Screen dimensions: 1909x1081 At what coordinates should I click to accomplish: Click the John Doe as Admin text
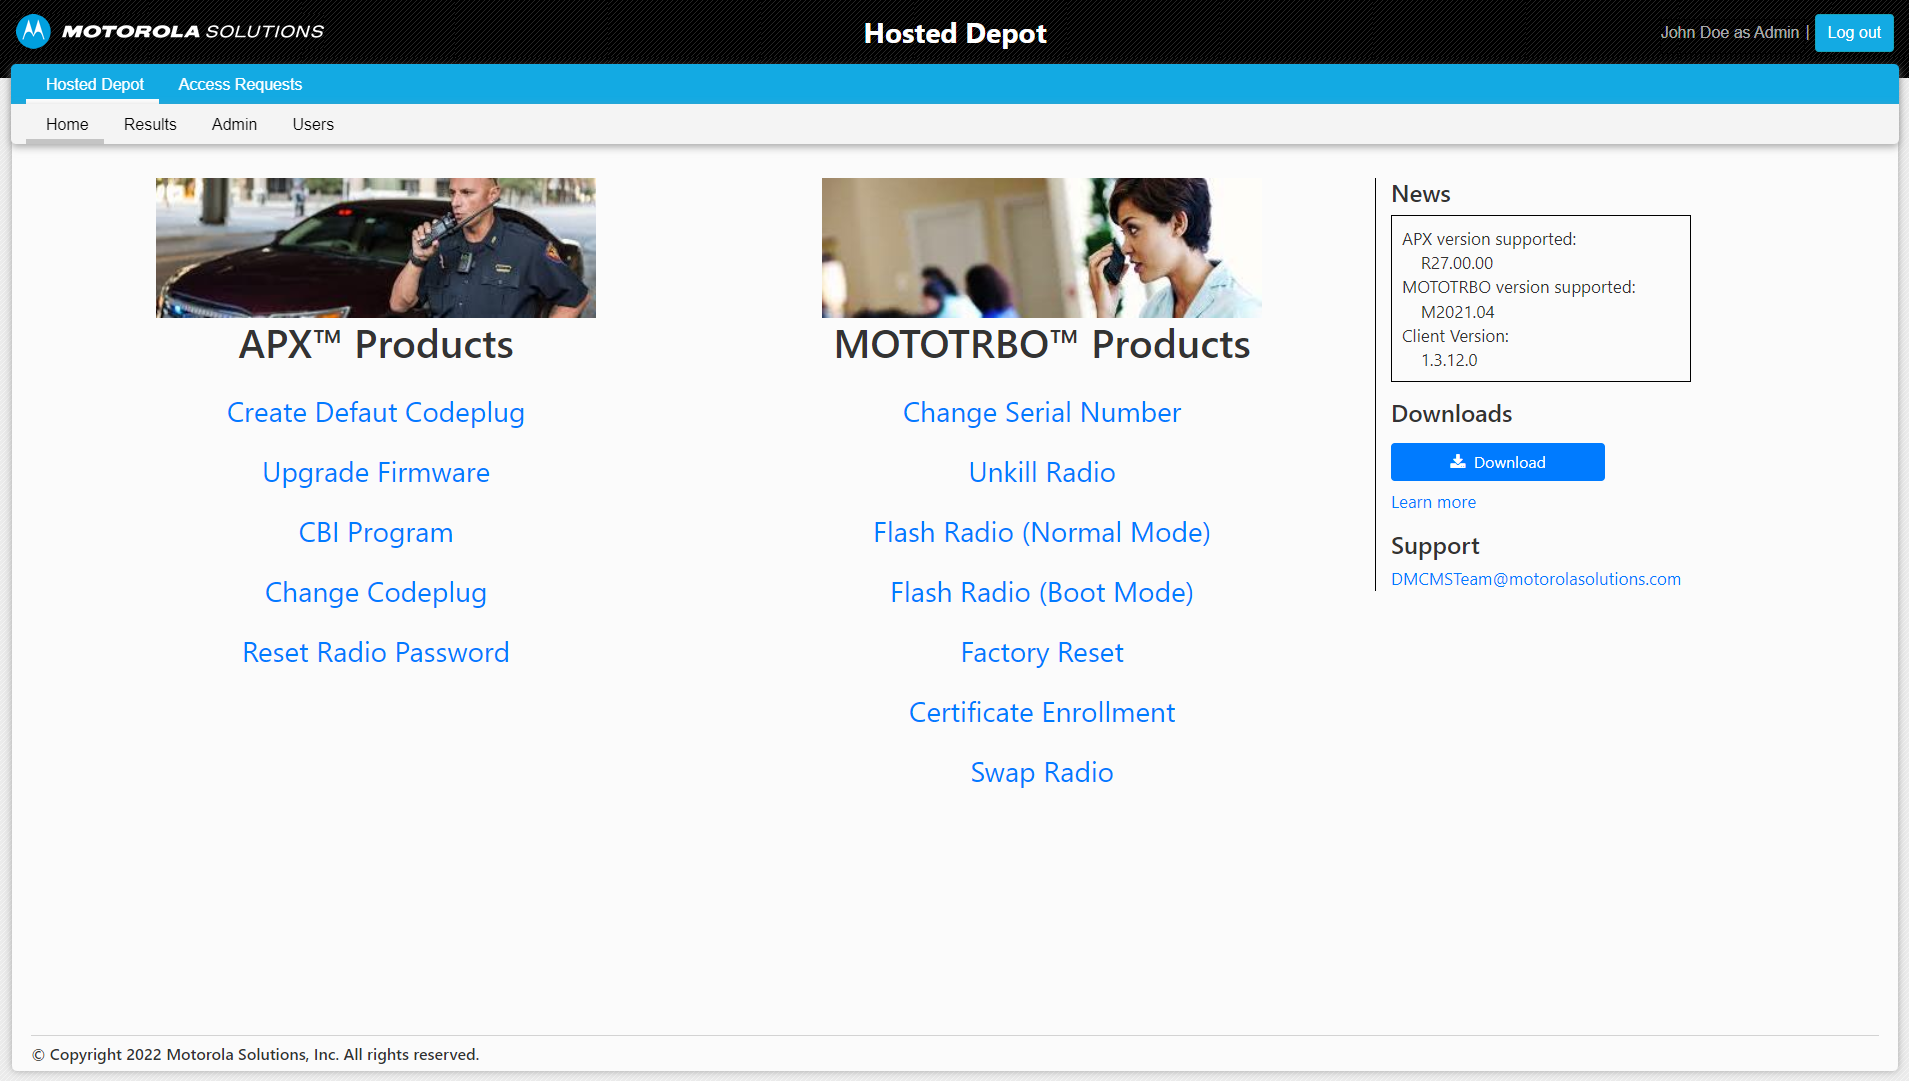point(1729,32)
